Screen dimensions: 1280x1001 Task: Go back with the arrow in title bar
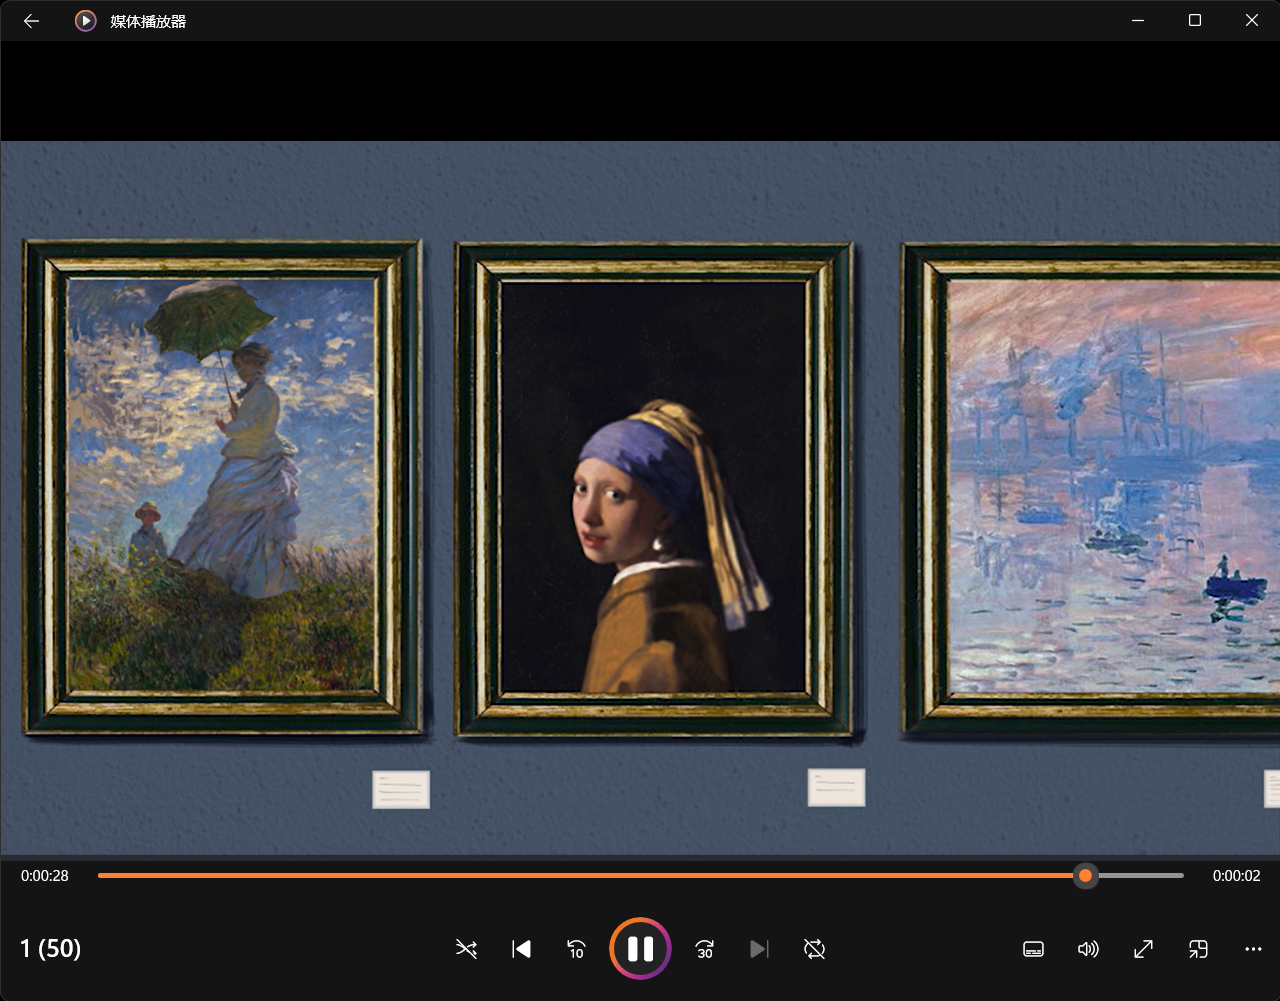tap(31, 21)
